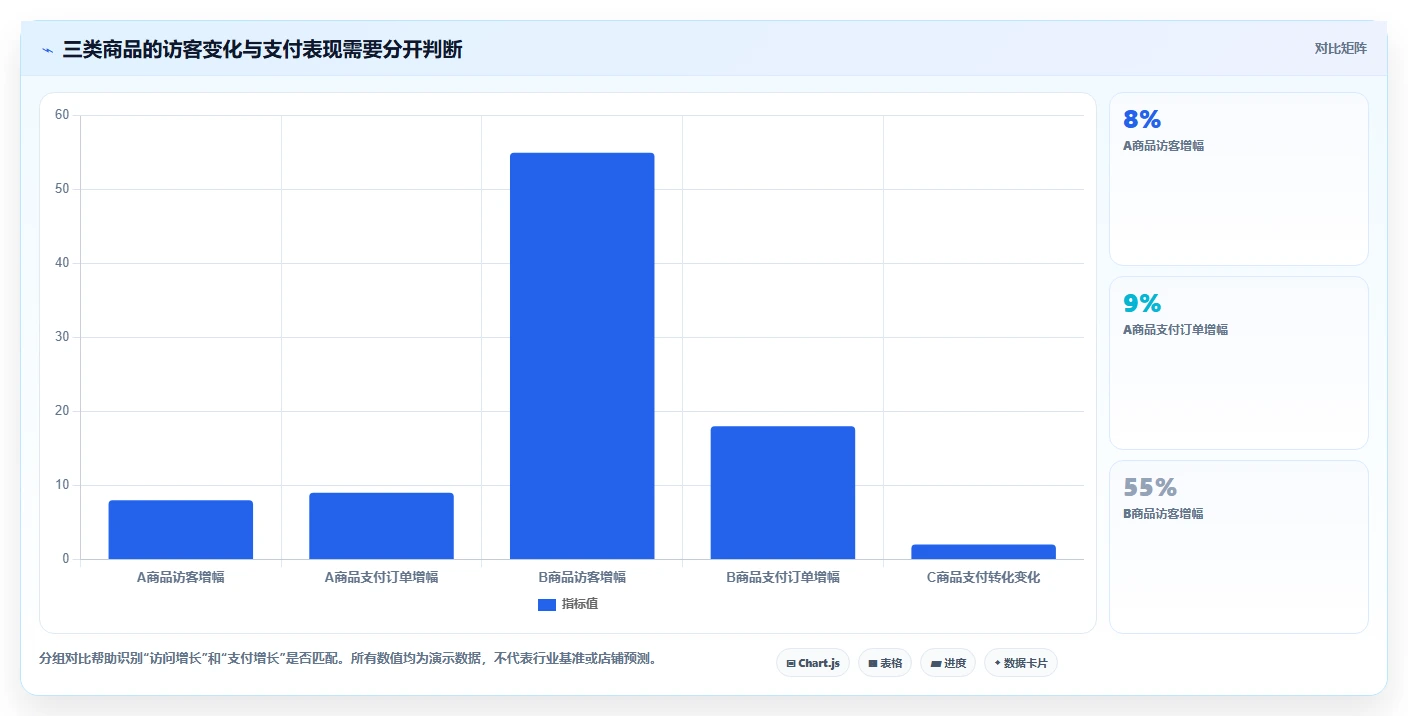This screenshot has height=716, width=1408.
Task: Click the lightning icon beside the title
Action: click(47, 50)
